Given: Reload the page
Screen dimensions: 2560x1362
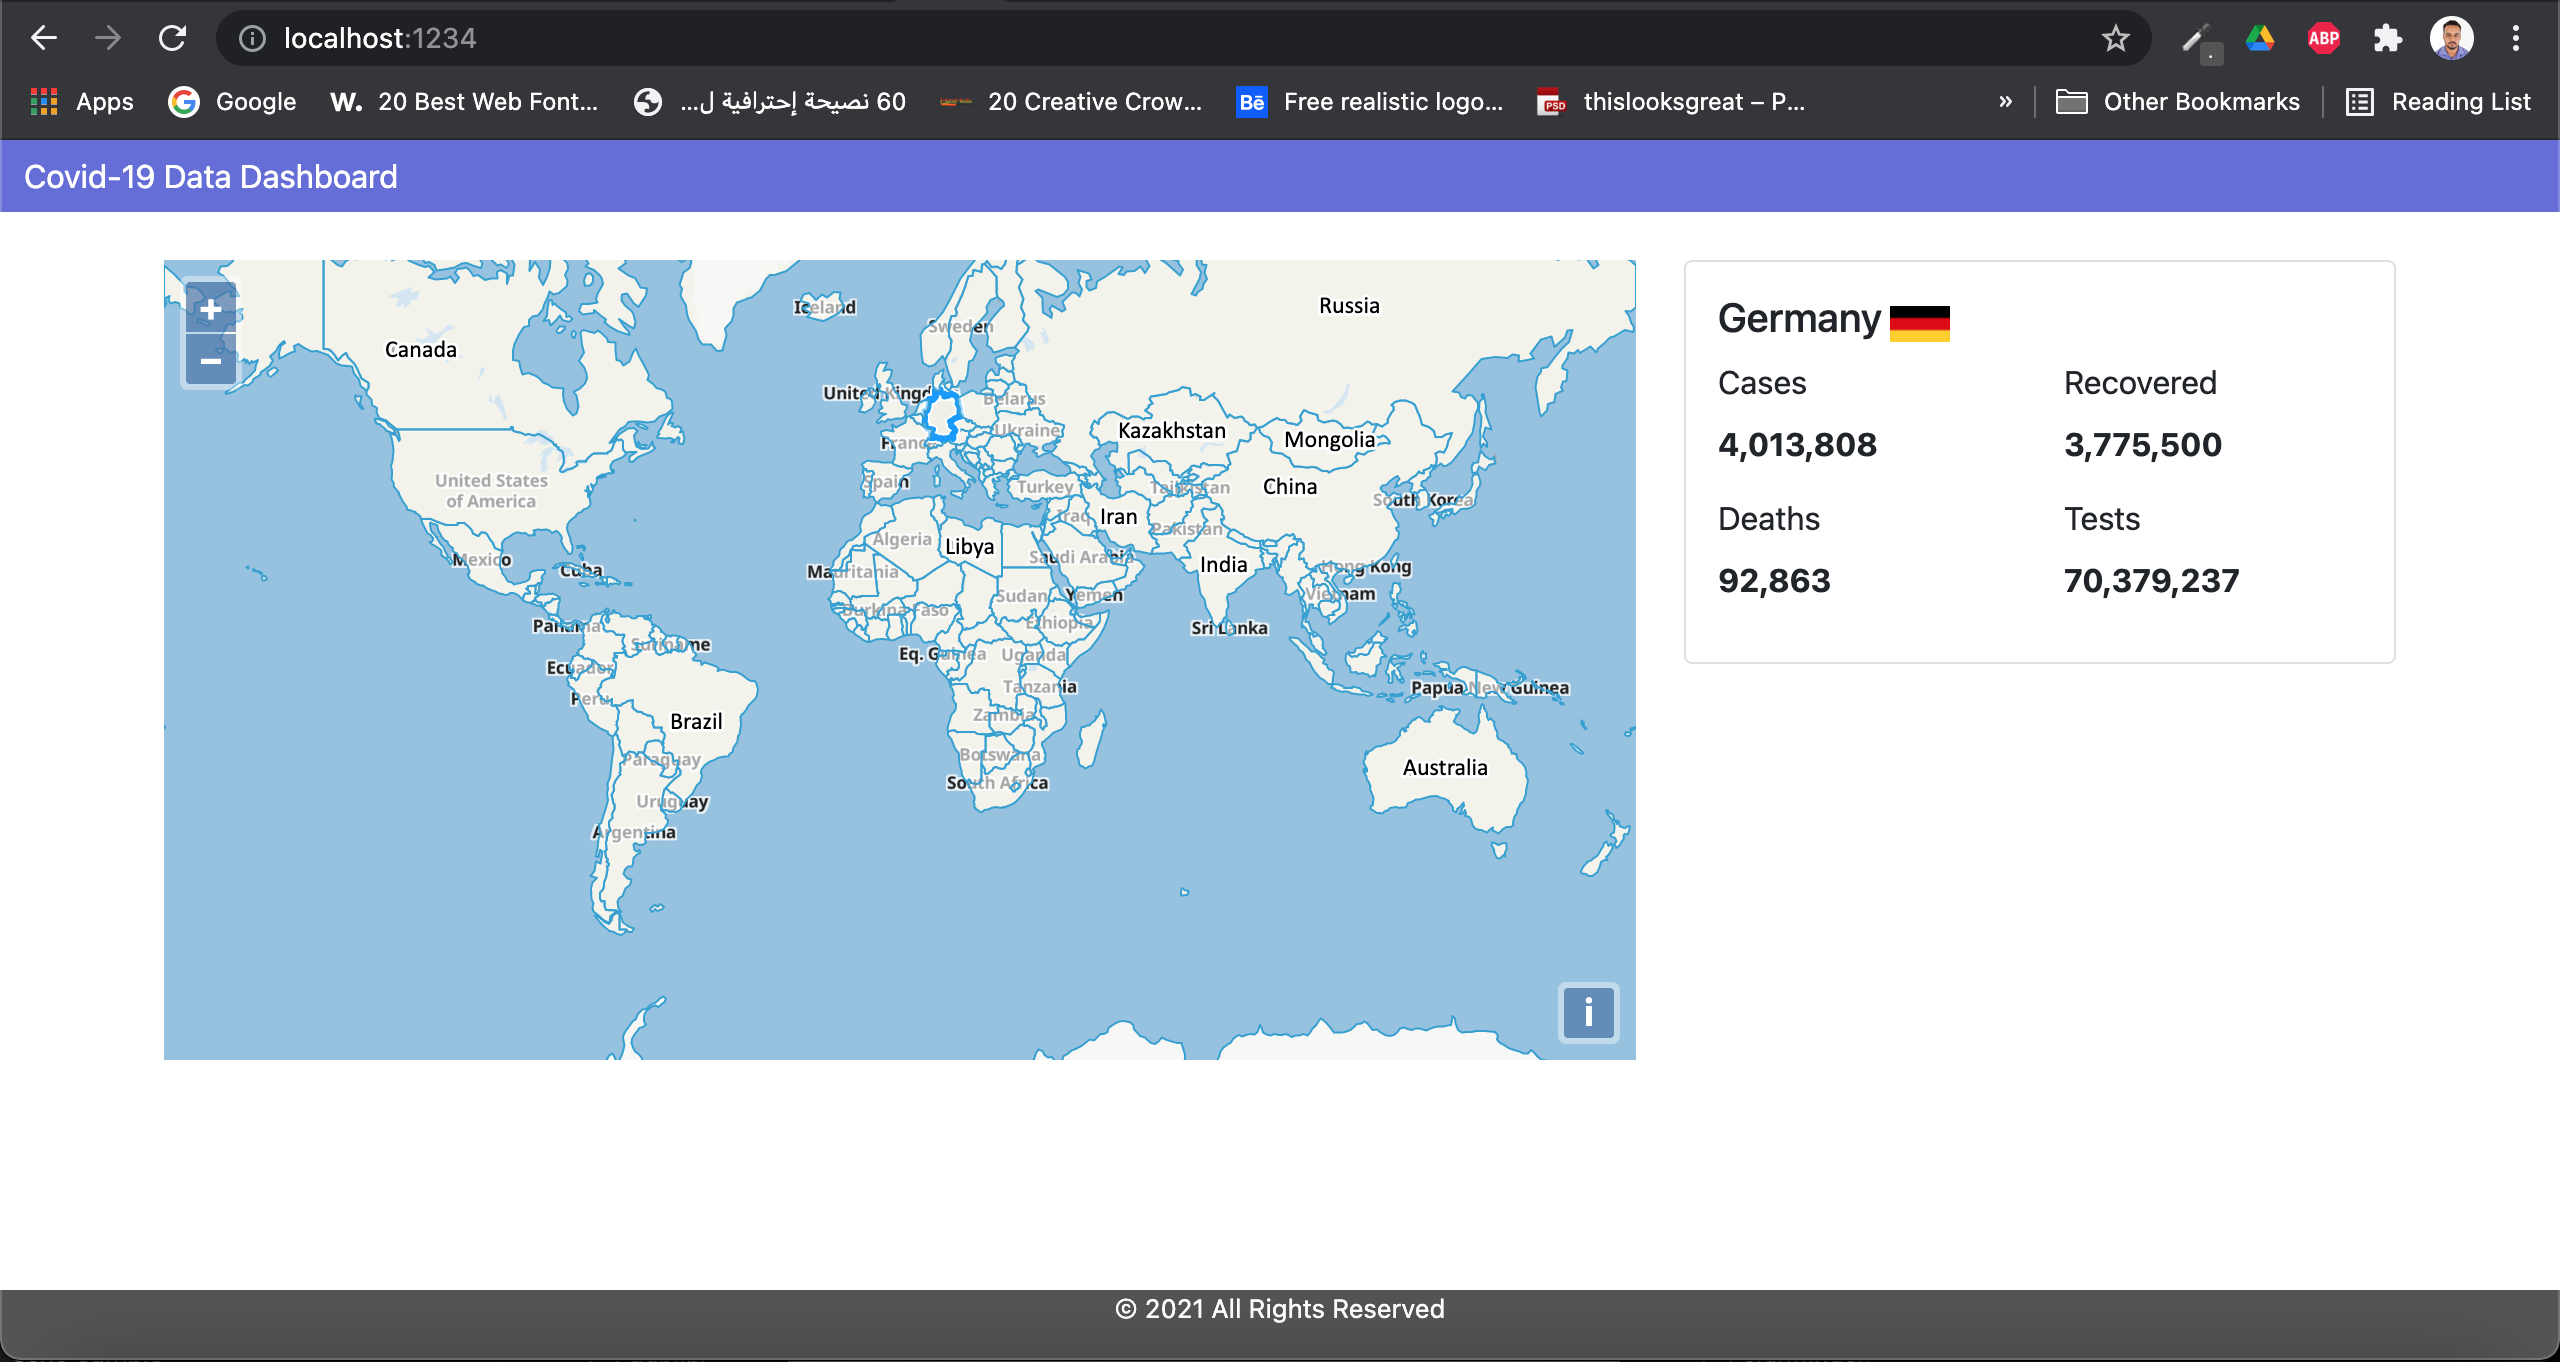Looking at the screenshot, I should tap(173, 38).
